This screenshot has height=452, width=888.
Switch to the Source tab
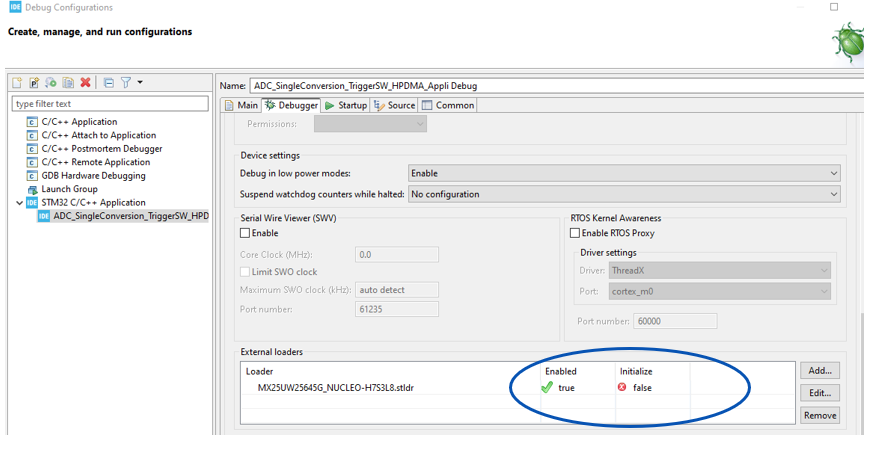[395, 105]
